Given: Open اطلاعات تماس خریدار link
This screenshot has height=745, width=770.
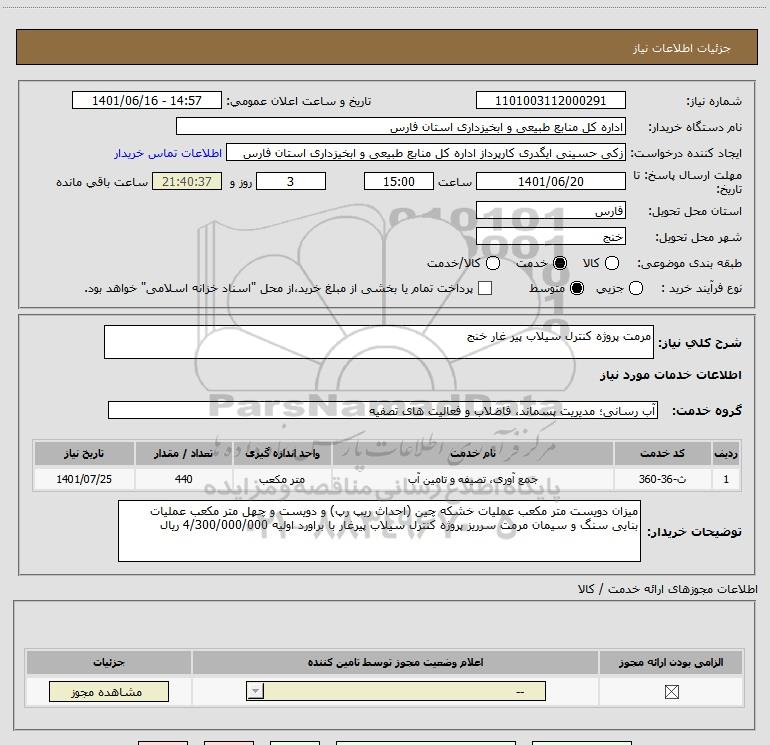Looking at the screenshot, I should click(168, 153).
